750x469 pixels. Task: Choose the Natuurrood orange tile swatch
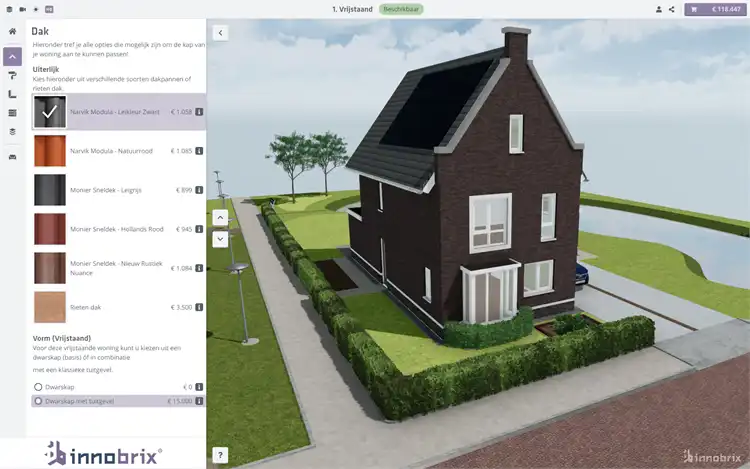(50, 151)
